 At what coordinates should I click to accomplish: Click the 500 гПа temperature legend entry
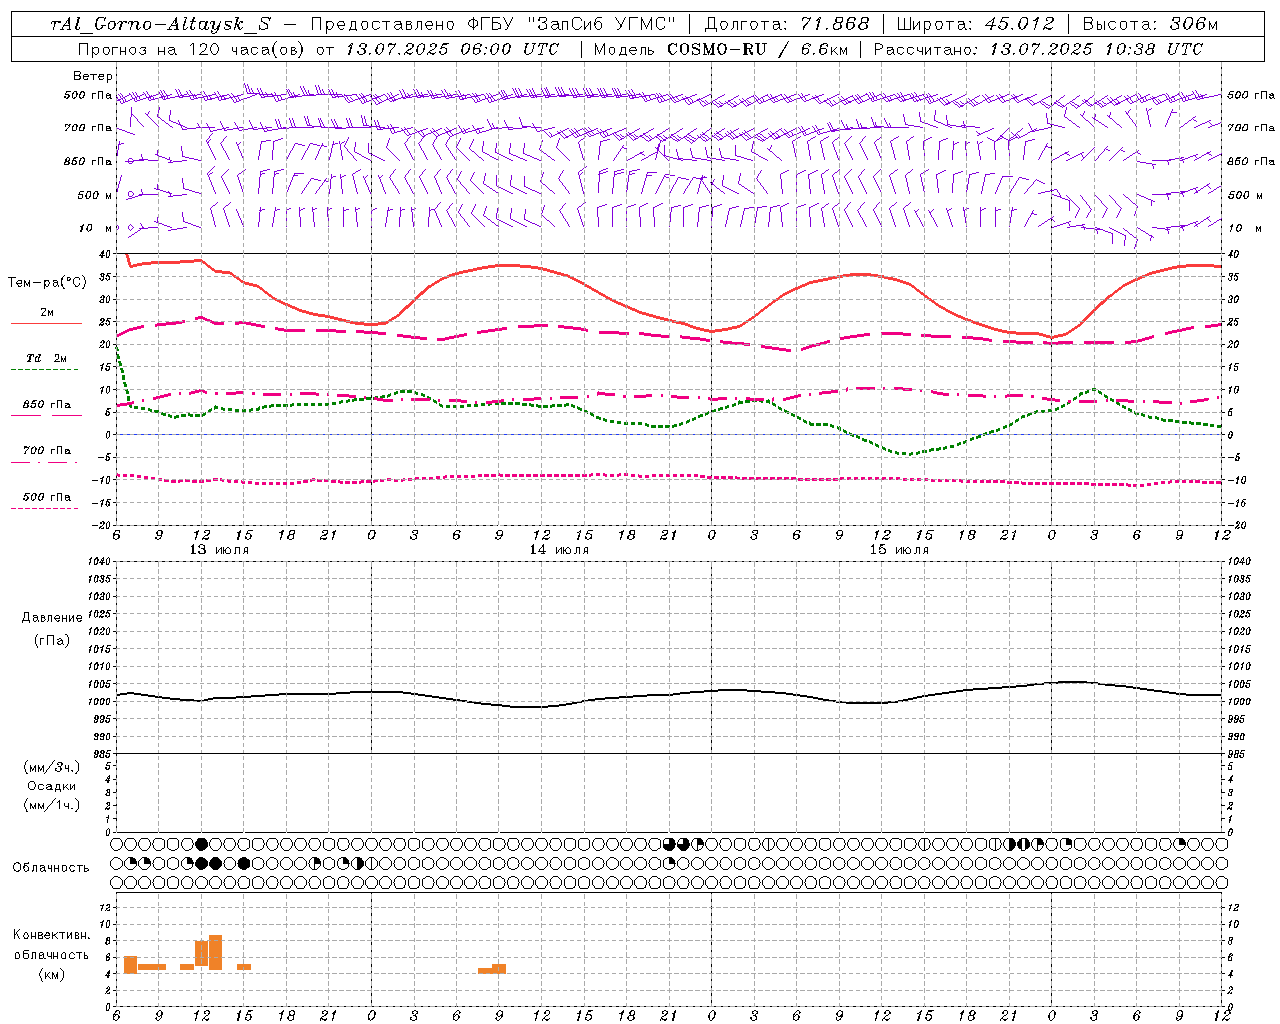[47, 496]
